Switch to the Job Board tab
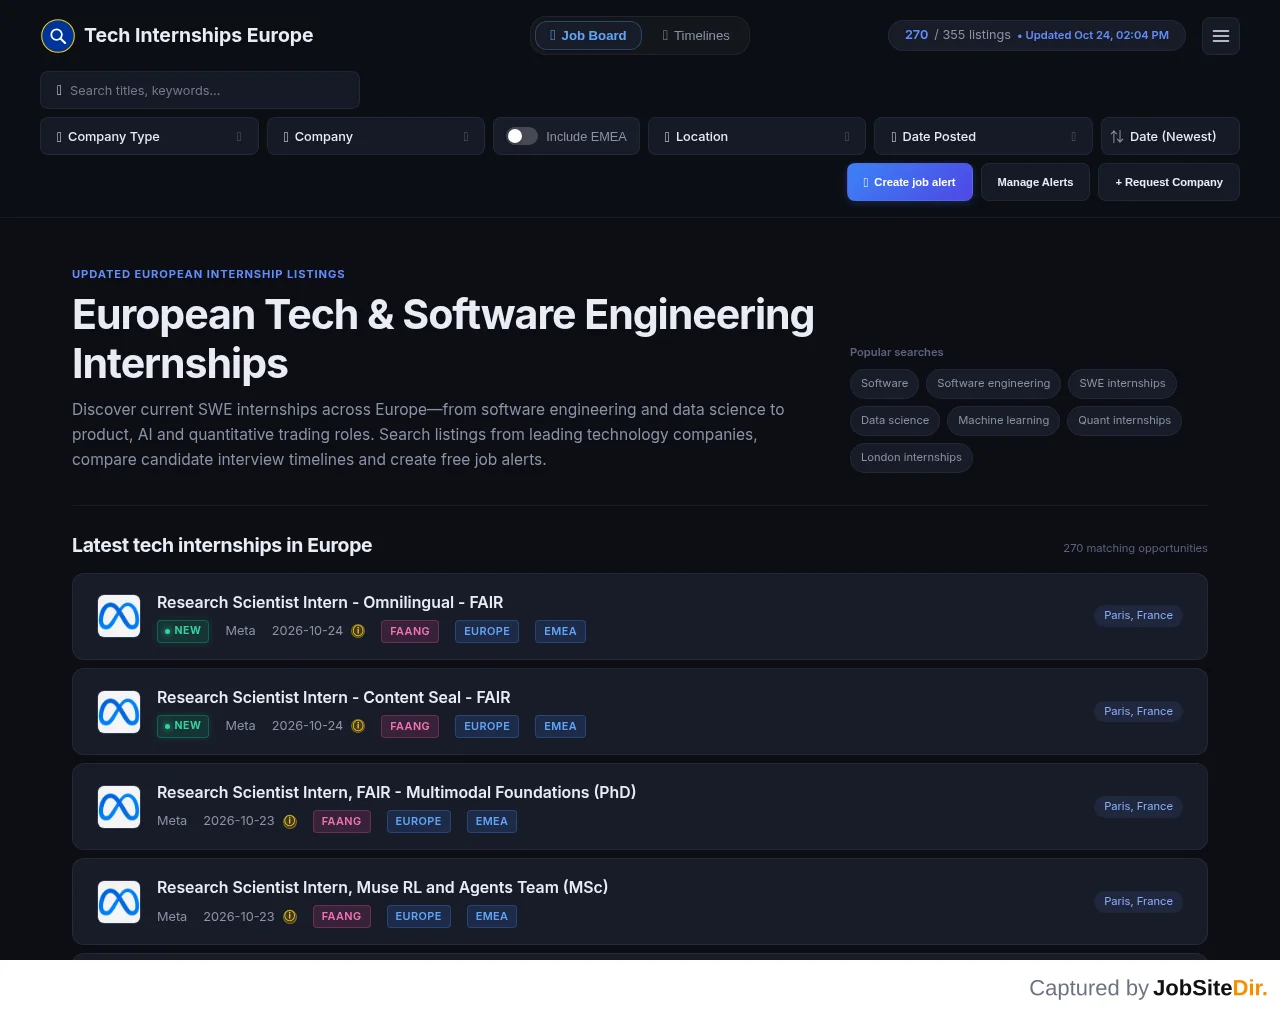Screen dimensions: 1280x1018 [x=589, y=36]
